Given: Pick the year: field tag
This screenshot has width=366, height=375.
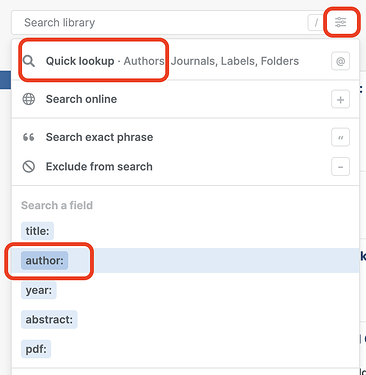Looking at the screenshot, I should (39, 290).
